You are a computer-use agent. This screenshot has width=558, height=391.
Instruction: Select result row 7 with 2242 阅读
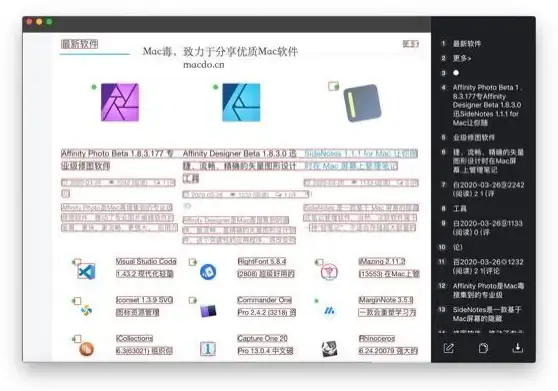[488, 189]
